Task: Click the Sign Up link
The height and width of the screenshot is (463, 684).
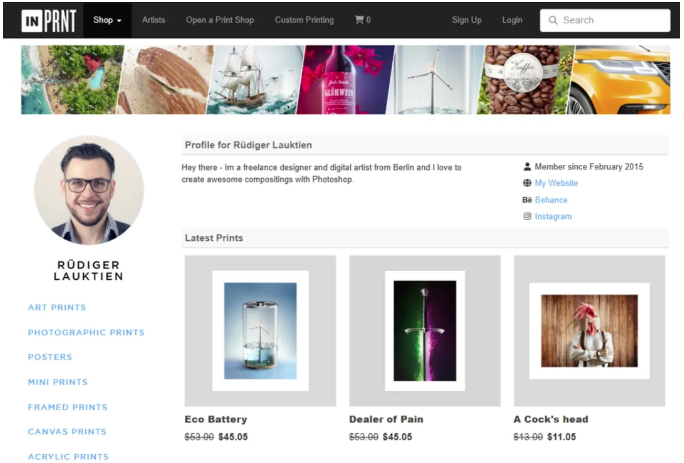Action: [x=466, y=20]
